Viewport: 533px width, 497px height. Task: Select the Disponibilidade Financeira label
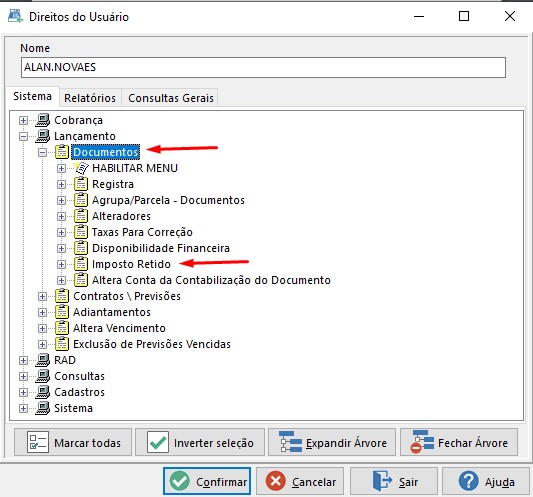[x=161, y=248]
